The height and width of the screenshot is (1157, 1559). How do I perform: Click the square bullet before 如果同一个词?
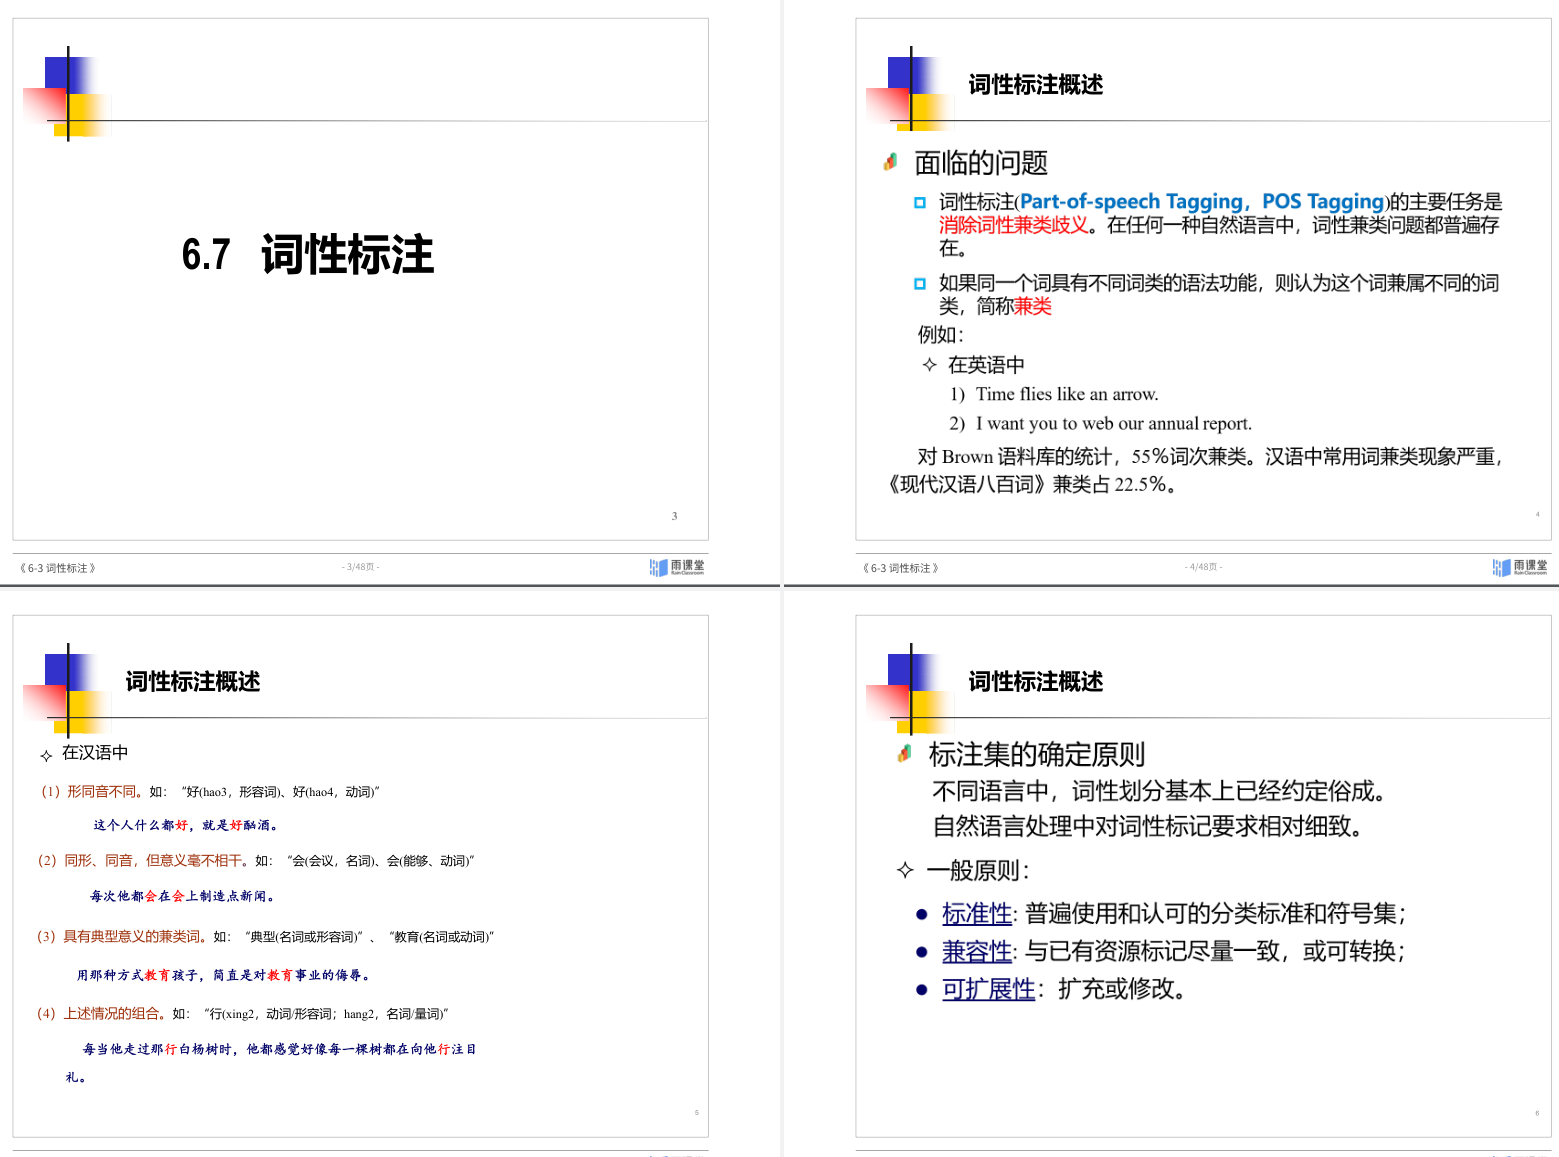point(920,284)
